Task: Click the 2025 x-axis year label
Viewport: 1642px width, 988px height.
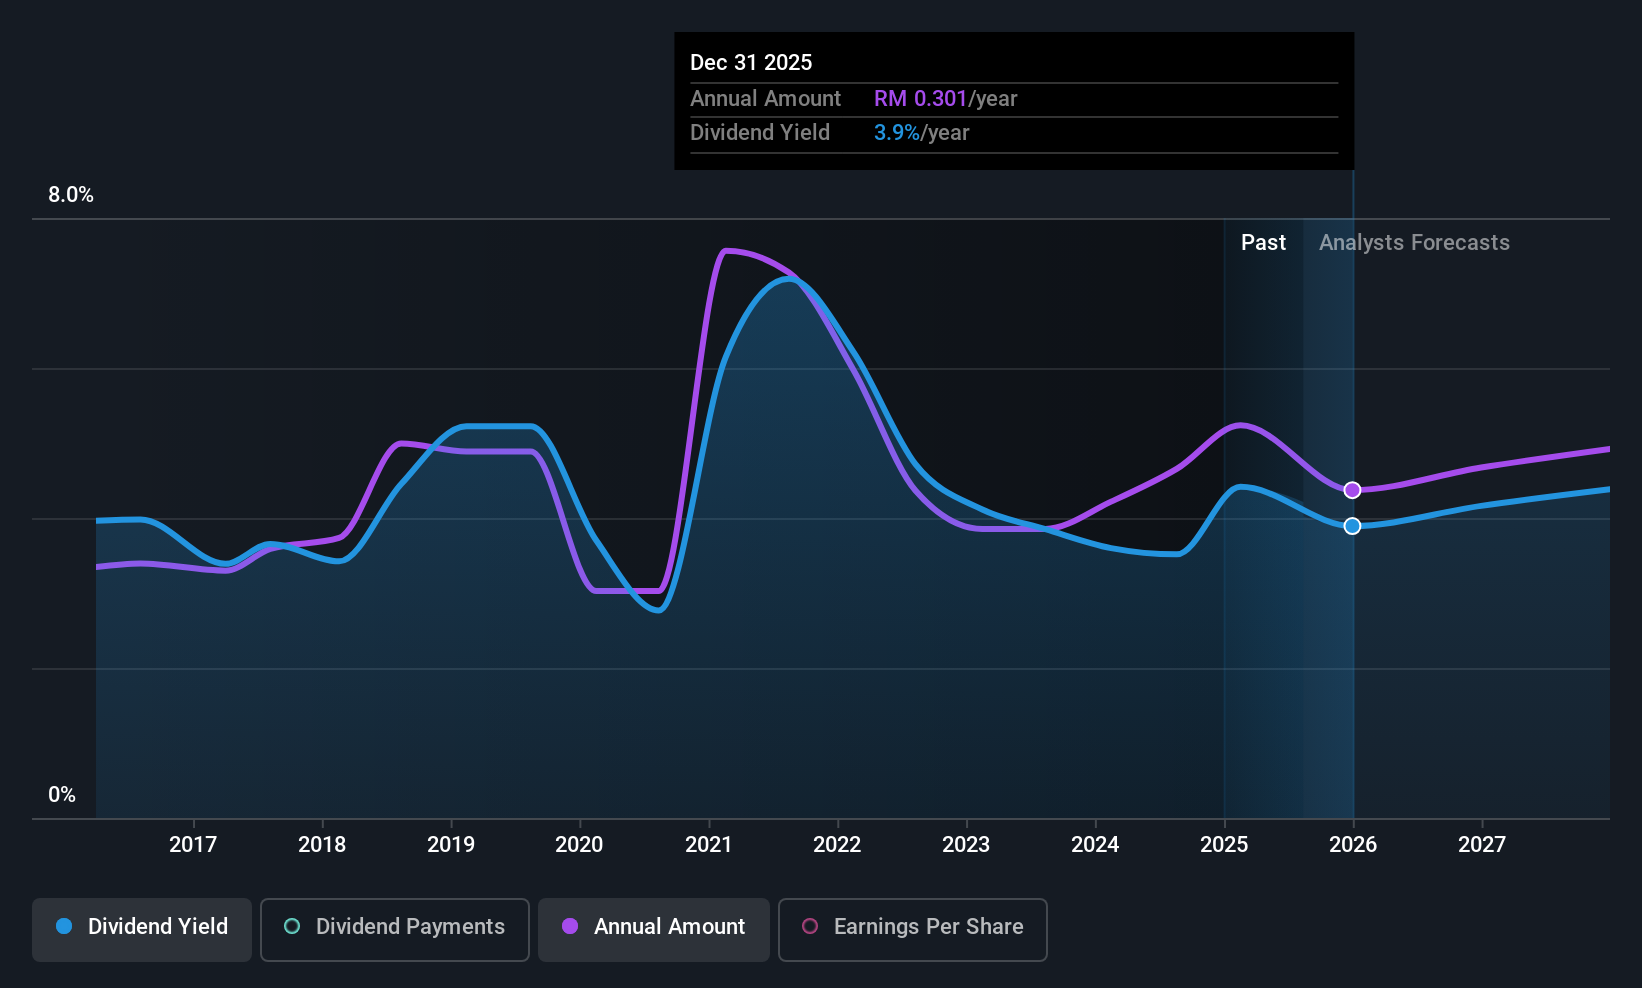Action: pos(1224,845)
